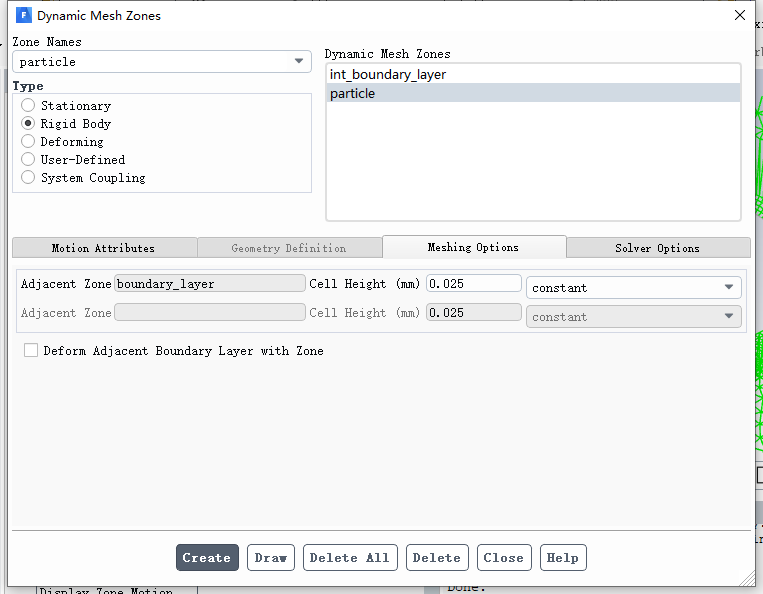Select int_boundary_layer in Dynamic Mesh Zones list
The image size is (763, 594).
click(388, 75)
